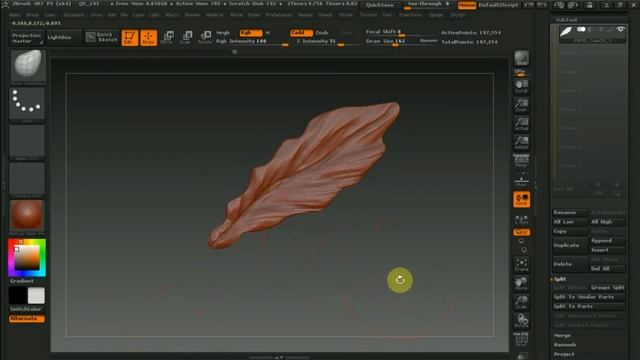The image size is (640, 360).
Task: Toggle the orange Alternate button
Action: tap(27, 319)
